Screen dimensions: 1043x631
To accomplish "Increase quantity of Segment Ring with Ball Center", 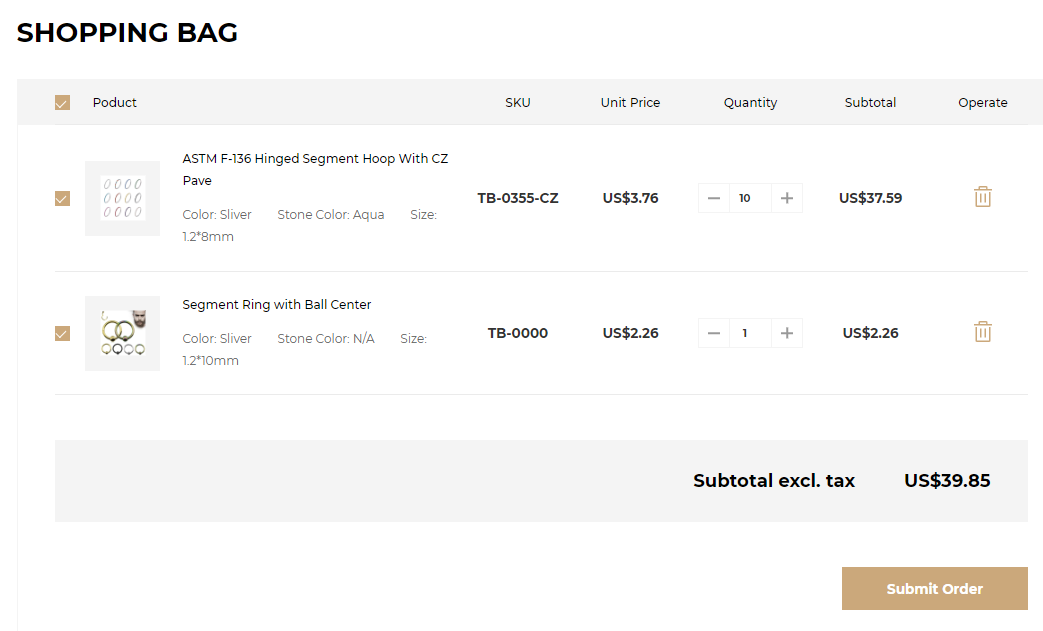I will (x=787, y=333).
